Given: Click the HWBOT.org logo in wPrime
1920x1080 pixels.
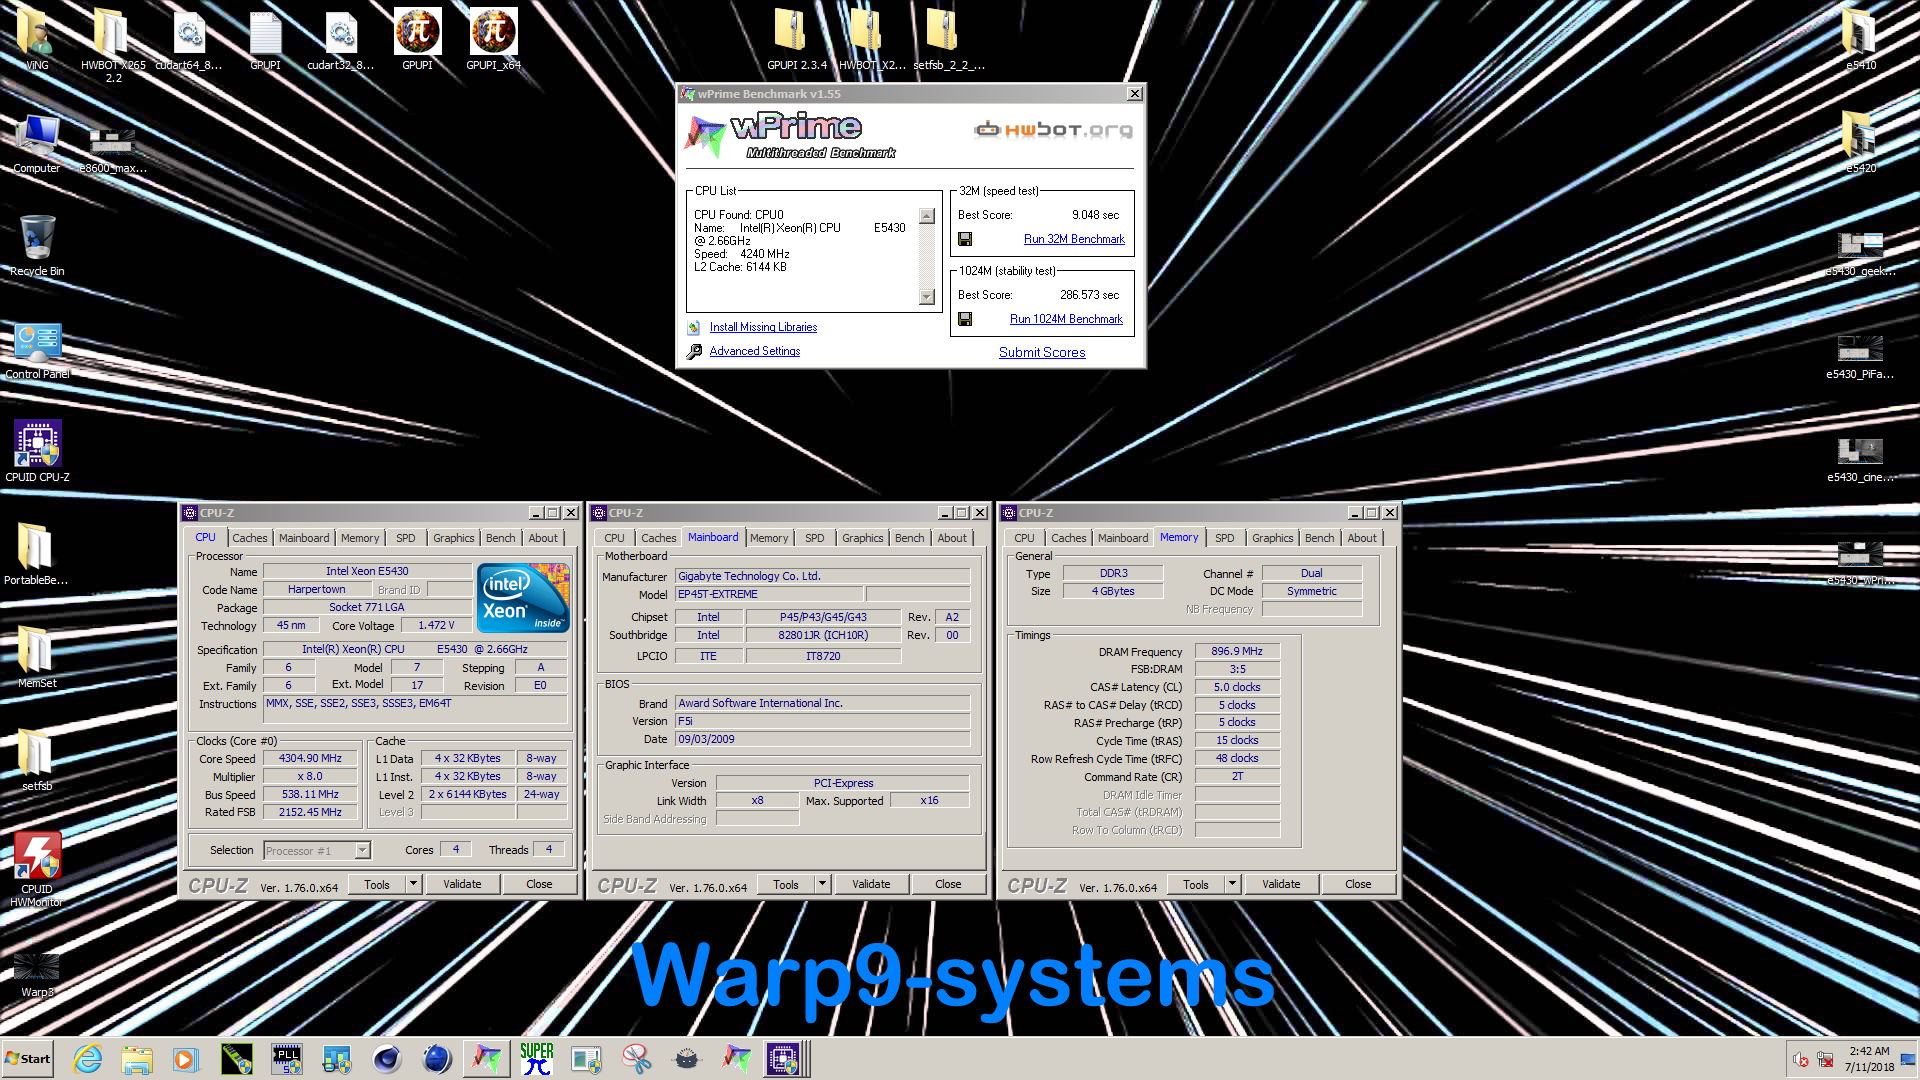Looking at the screenshot, I should click(x=1053, y=130).
